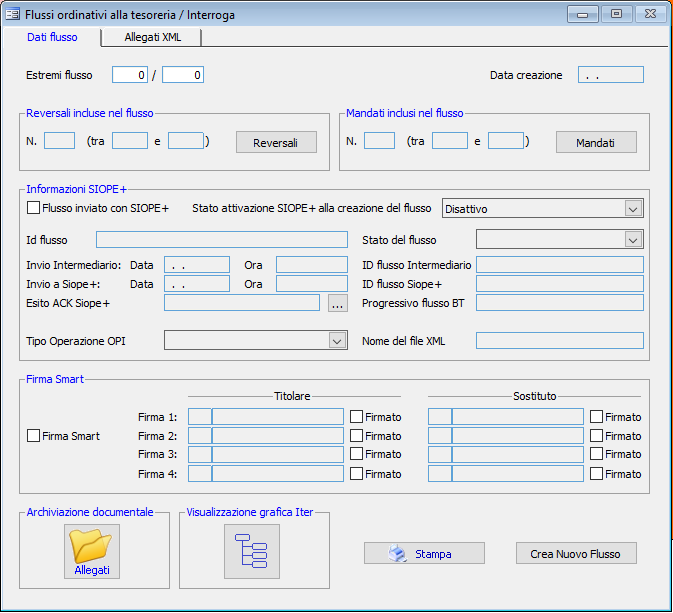673x613 pixels.
Task: Open the Allegati folder icon
Action: (92, 551)
